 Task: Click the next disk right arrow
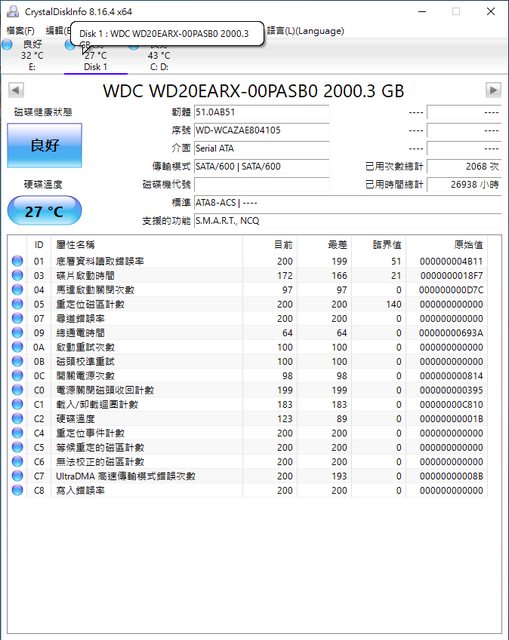pyautogui.click(x=493, y=90)
